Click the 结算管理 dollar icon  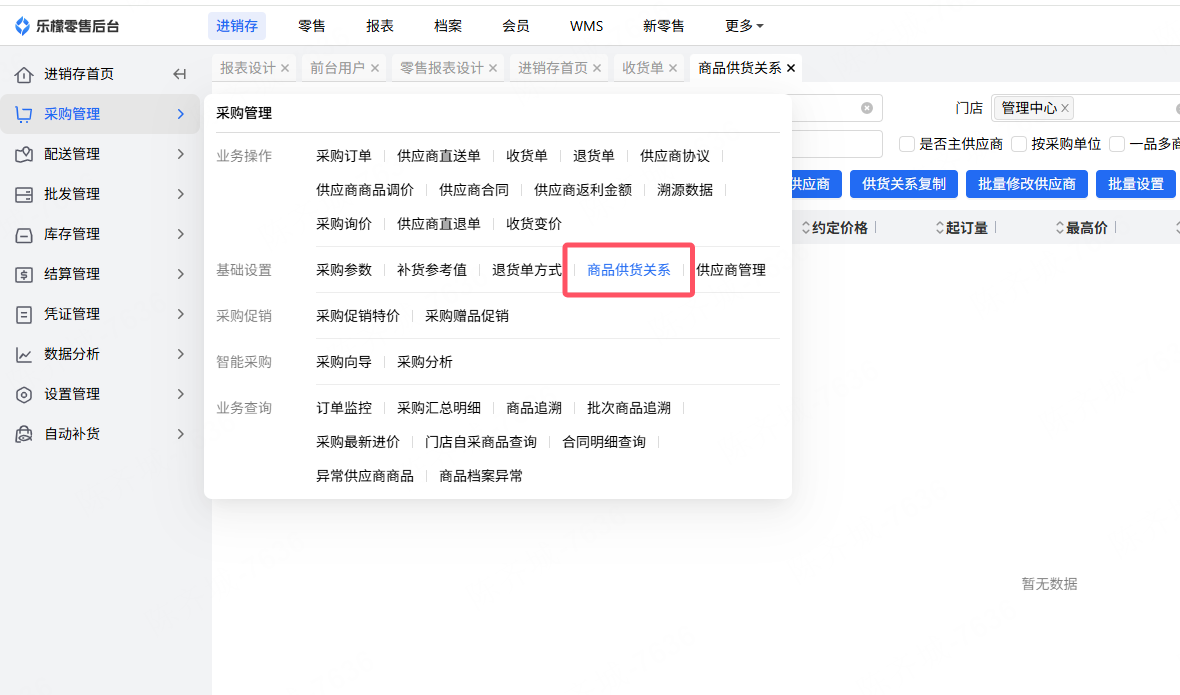[24, 275]
